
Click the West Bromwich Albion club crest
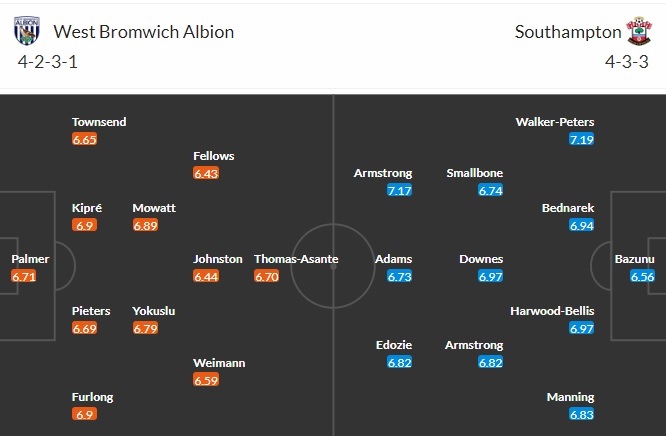point(26,31)
